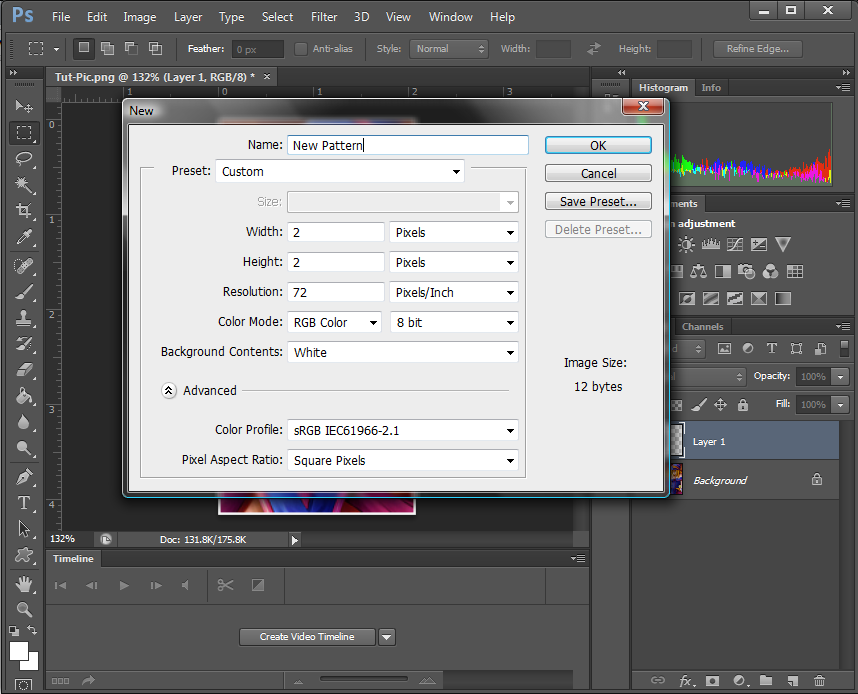This screenshot has width=858, height=694.
Task: Enable Subtract from selection mode
Action: [131, 48]
